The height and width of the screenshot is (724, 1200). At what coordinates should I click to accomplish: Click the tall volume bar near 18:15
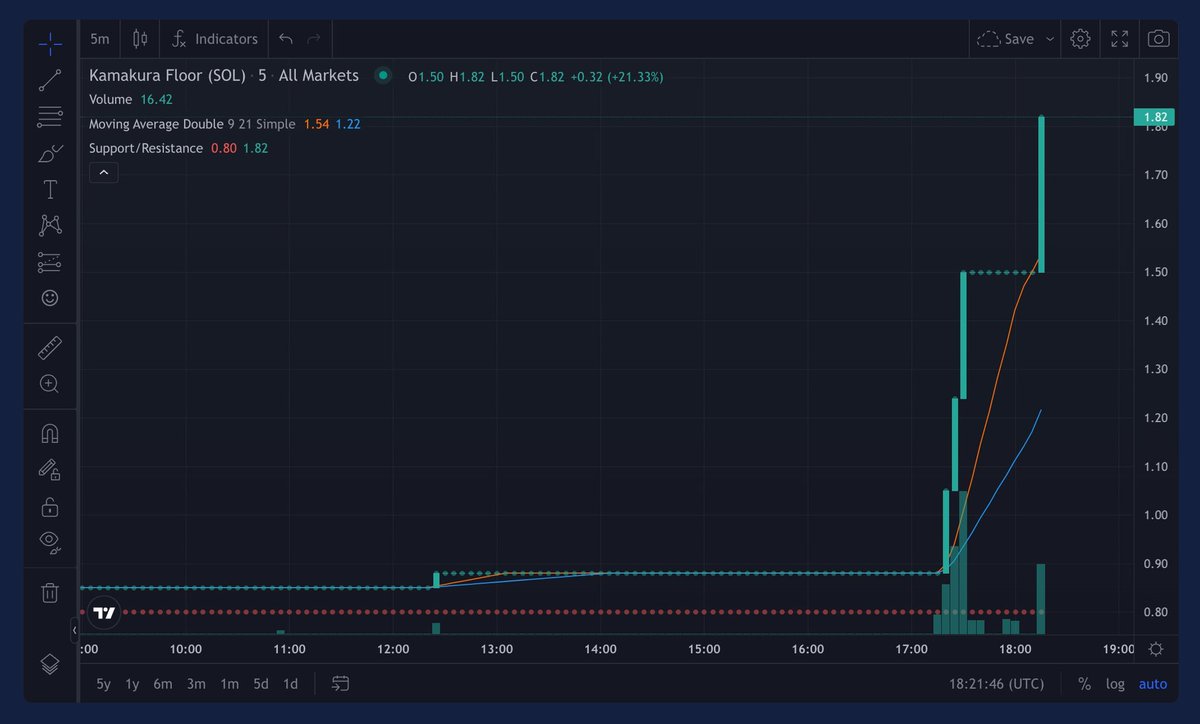pos(1041,599)
